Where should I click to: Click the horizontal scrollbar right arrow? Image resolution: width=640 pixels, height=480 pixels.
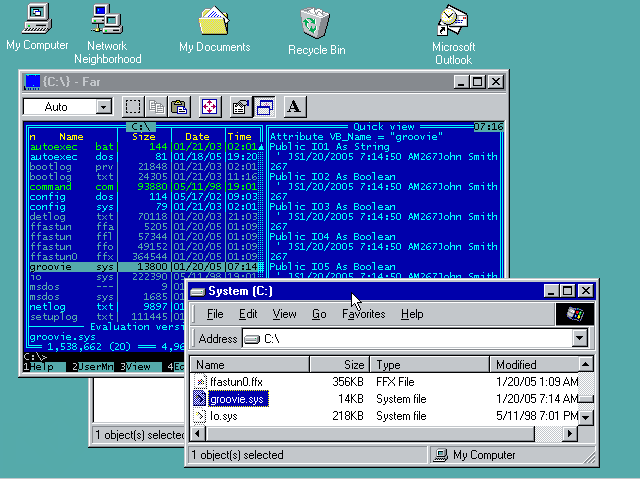[x=571, y=434]
